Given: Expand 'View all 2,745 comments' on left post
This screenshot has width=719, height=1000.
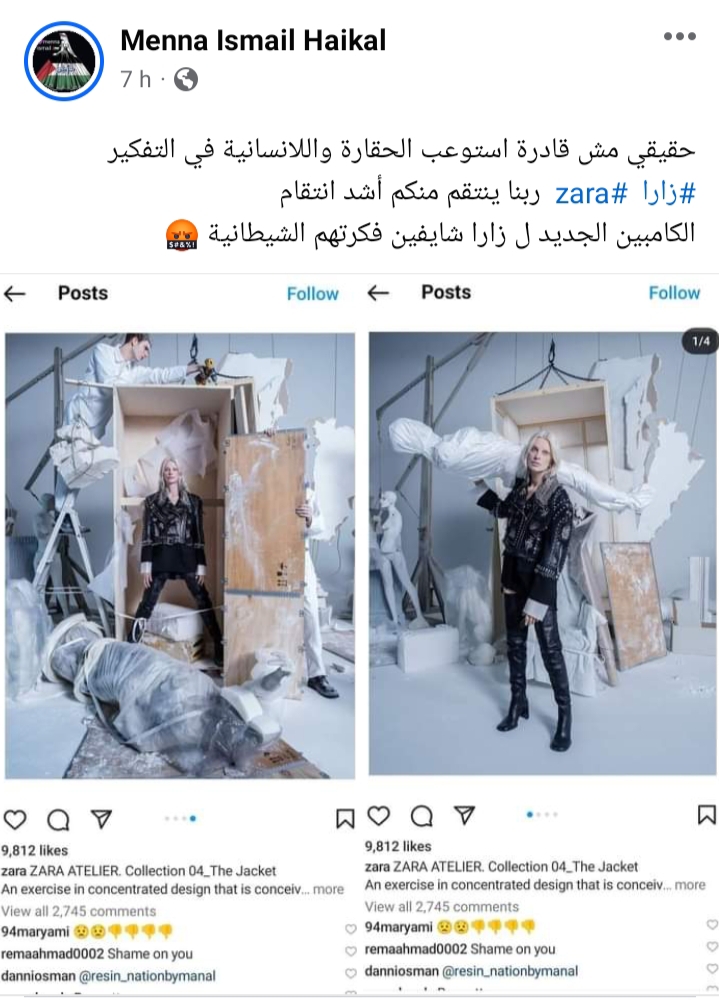Looking at the screenshot, I should 78,911.
